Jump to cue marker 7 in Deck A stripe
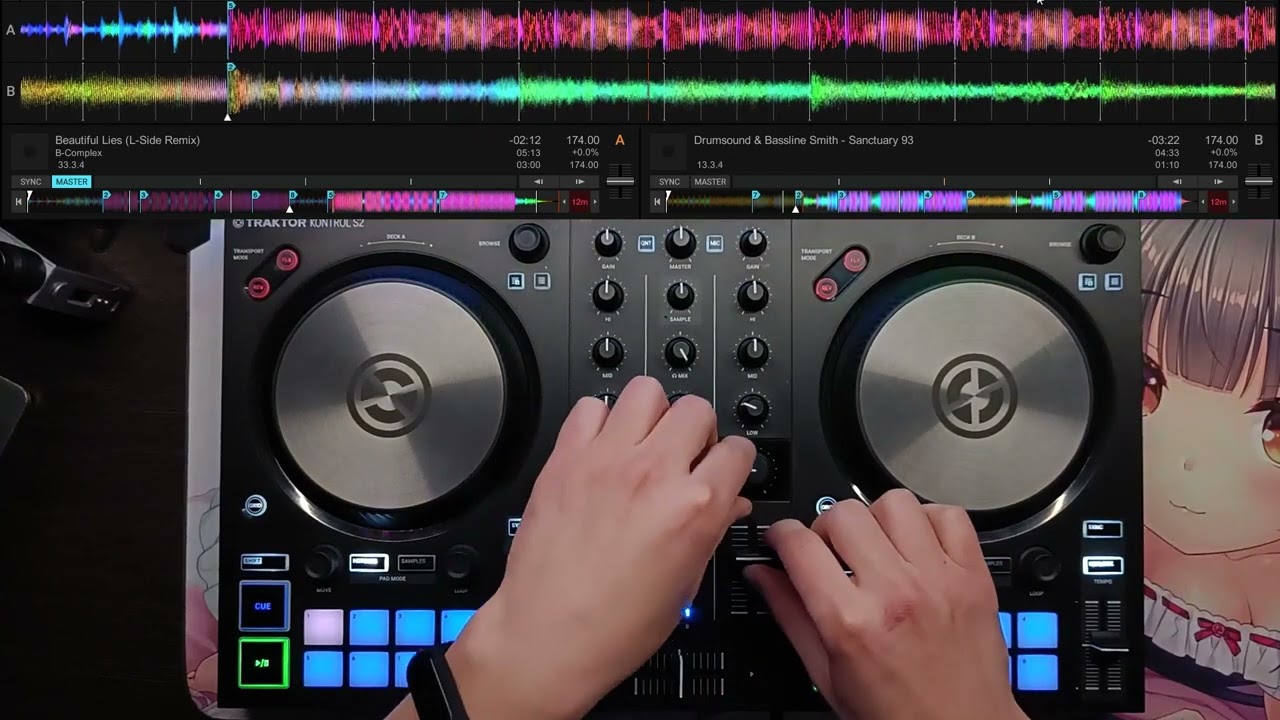The height and width of the screenshot is (720, 1280). click(x=442, y=195)
